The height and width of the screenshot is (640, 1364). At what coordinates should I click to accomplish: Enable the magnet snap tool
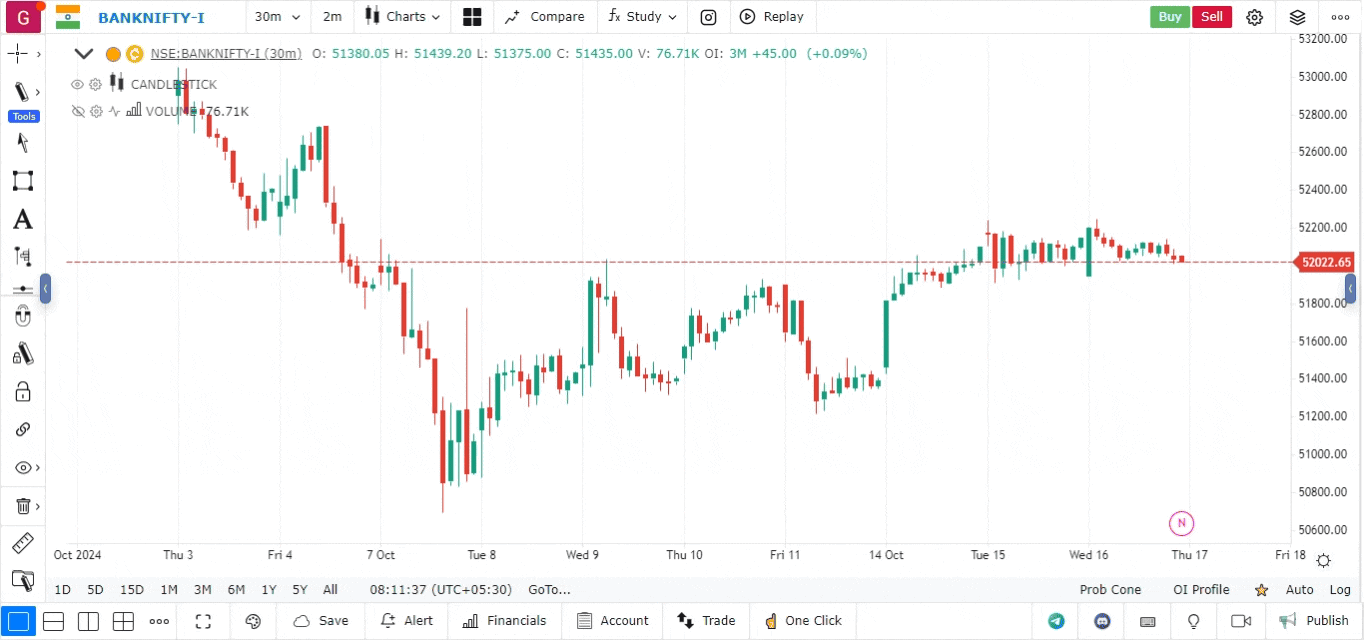pyautogui.click(x=22, y=318)
